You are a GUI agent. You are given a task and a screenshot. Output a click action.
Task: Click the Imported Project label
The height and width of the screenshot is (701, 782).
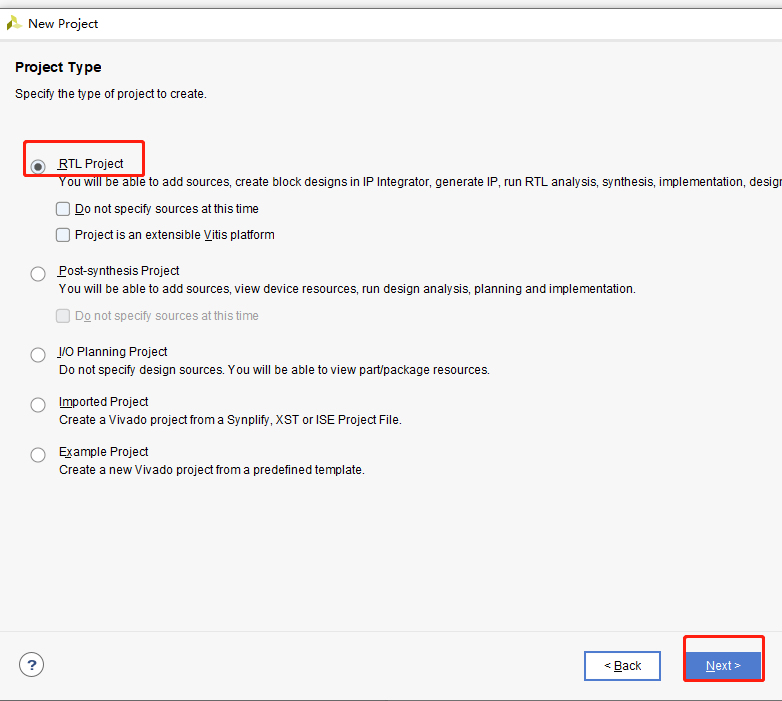coord(103,401)
